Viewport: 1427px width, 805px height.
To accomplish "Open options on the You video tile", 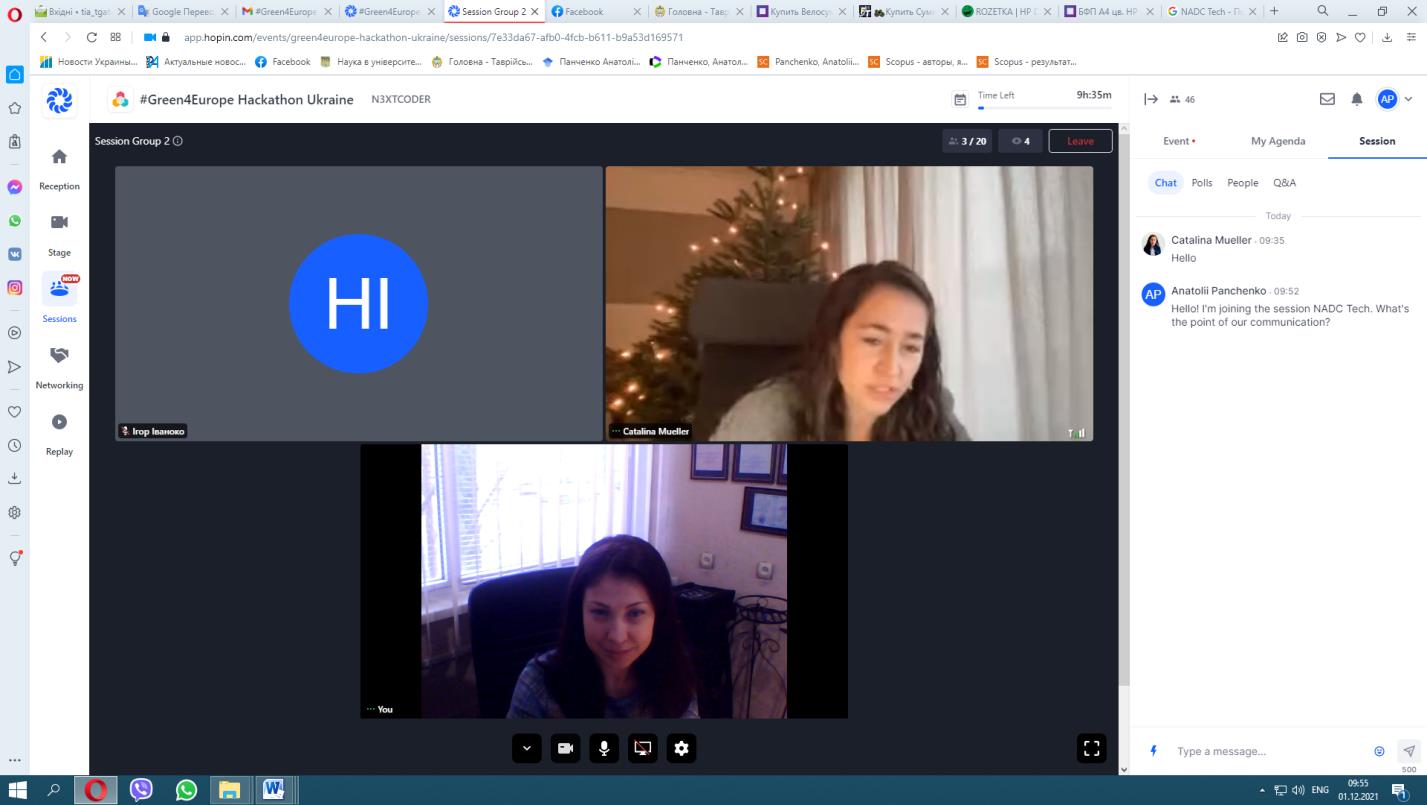I will (371, 709).
